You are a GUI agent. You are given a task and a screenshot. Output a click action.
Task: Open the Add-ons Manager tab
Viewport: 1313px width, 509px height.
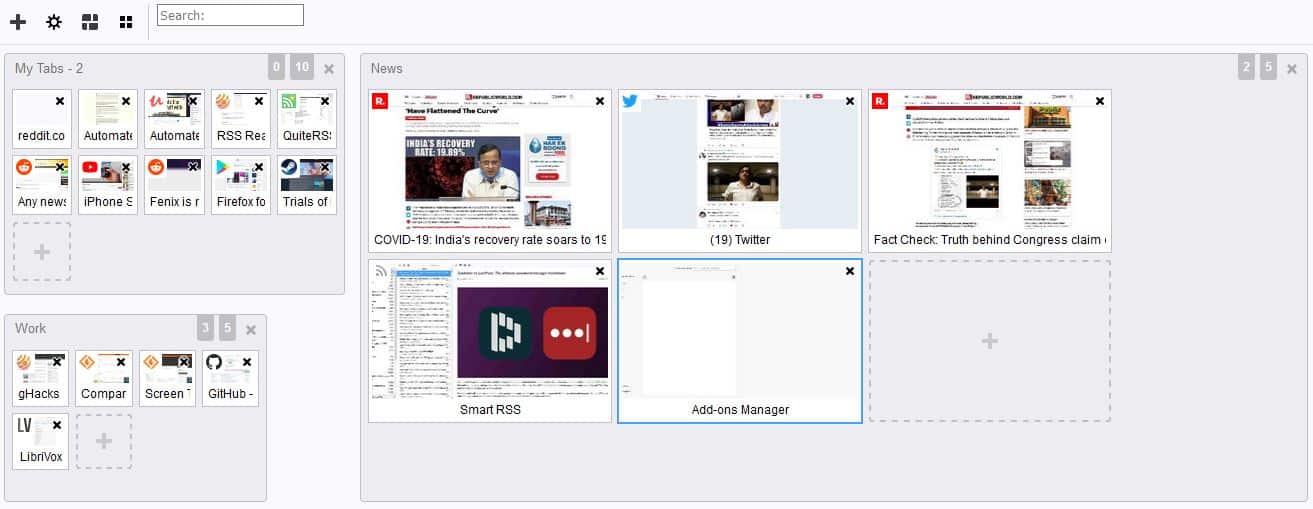tap(740, 341)
